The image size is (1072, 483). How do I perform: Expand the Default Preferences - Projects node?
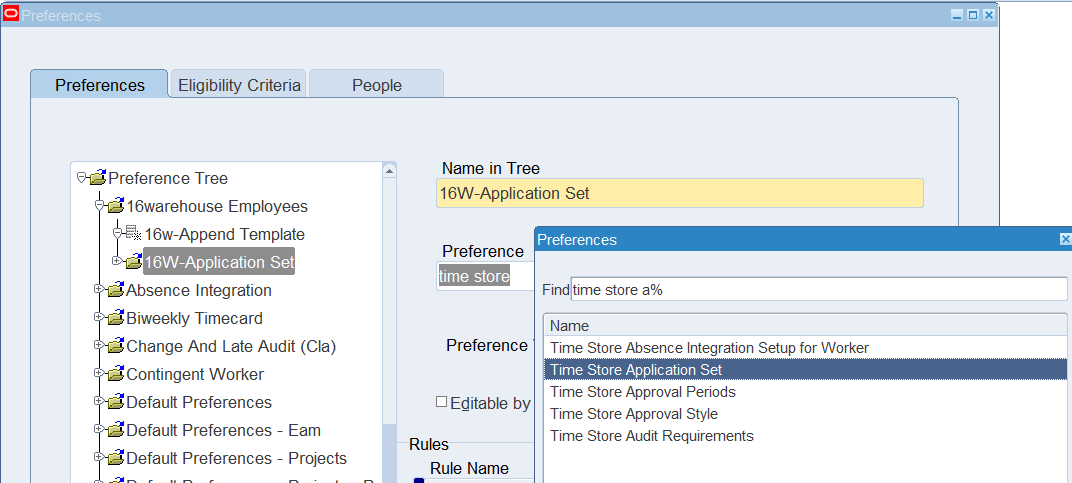coord(99,457)
